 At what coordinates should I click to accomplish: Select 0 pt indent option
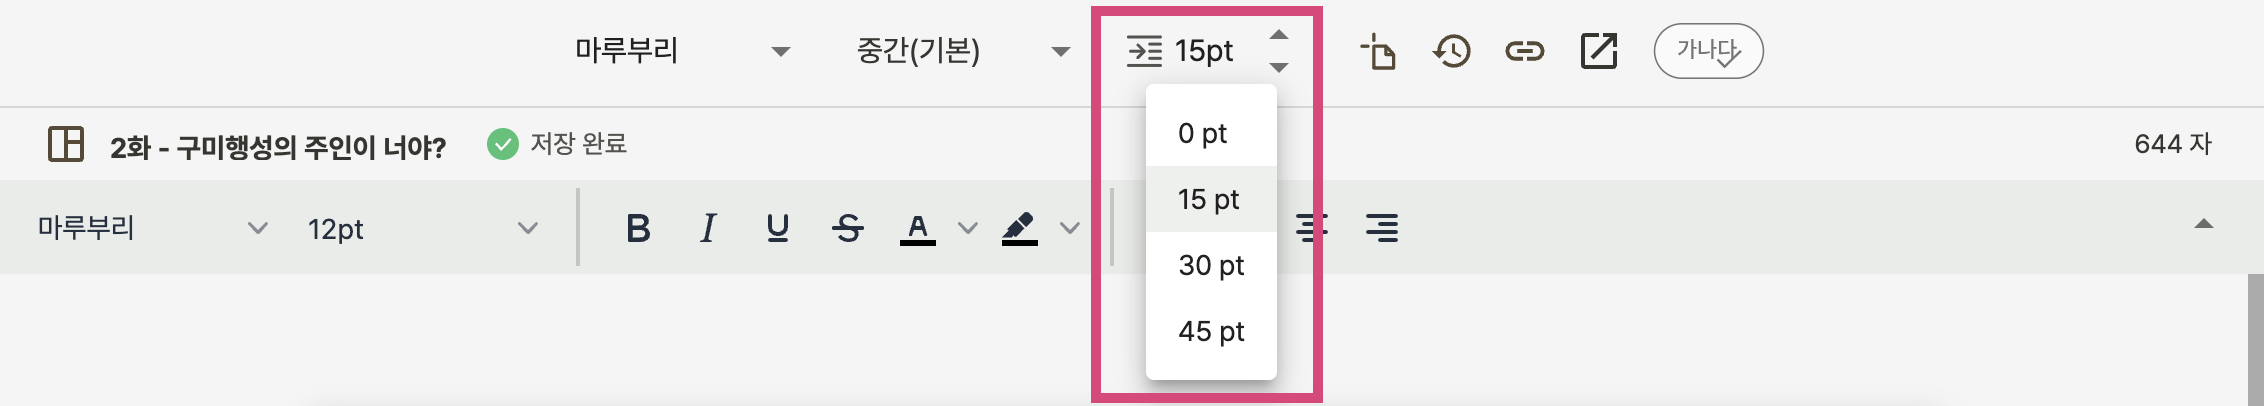[1211, 133]
